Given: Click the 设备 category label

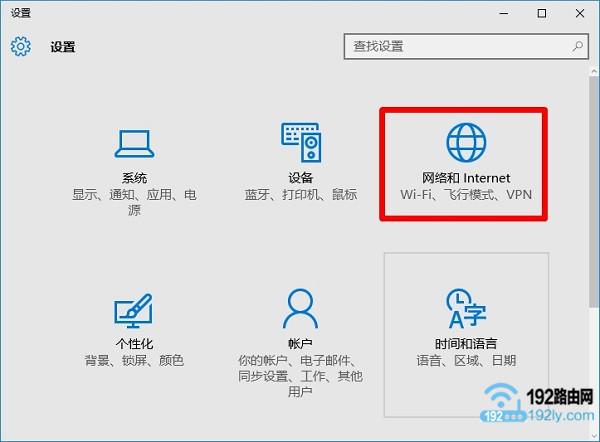Looking at the screenshot, I should pos(301,178).
